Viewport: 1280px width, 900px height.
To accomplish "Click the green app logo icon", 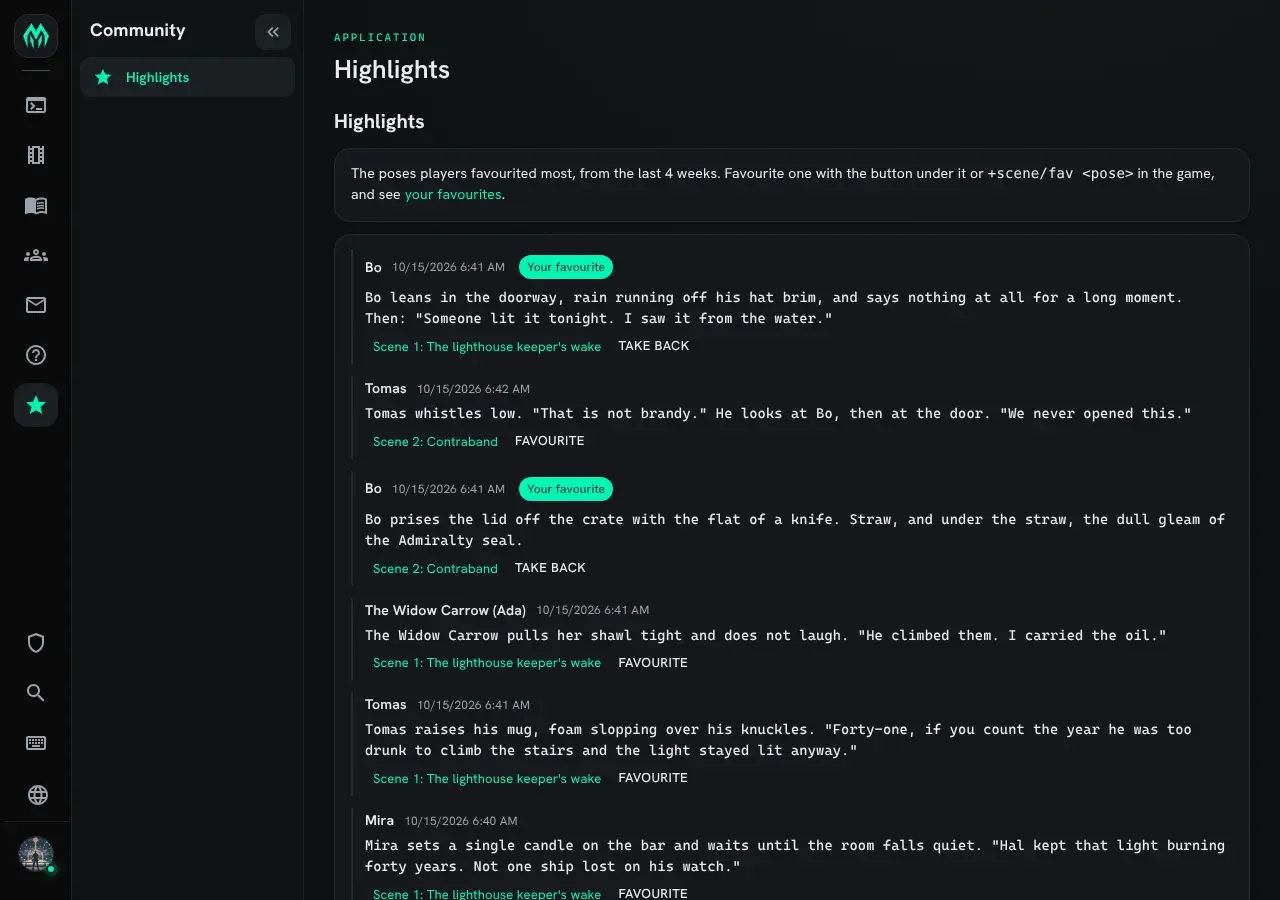I will (x=36, y=36).
